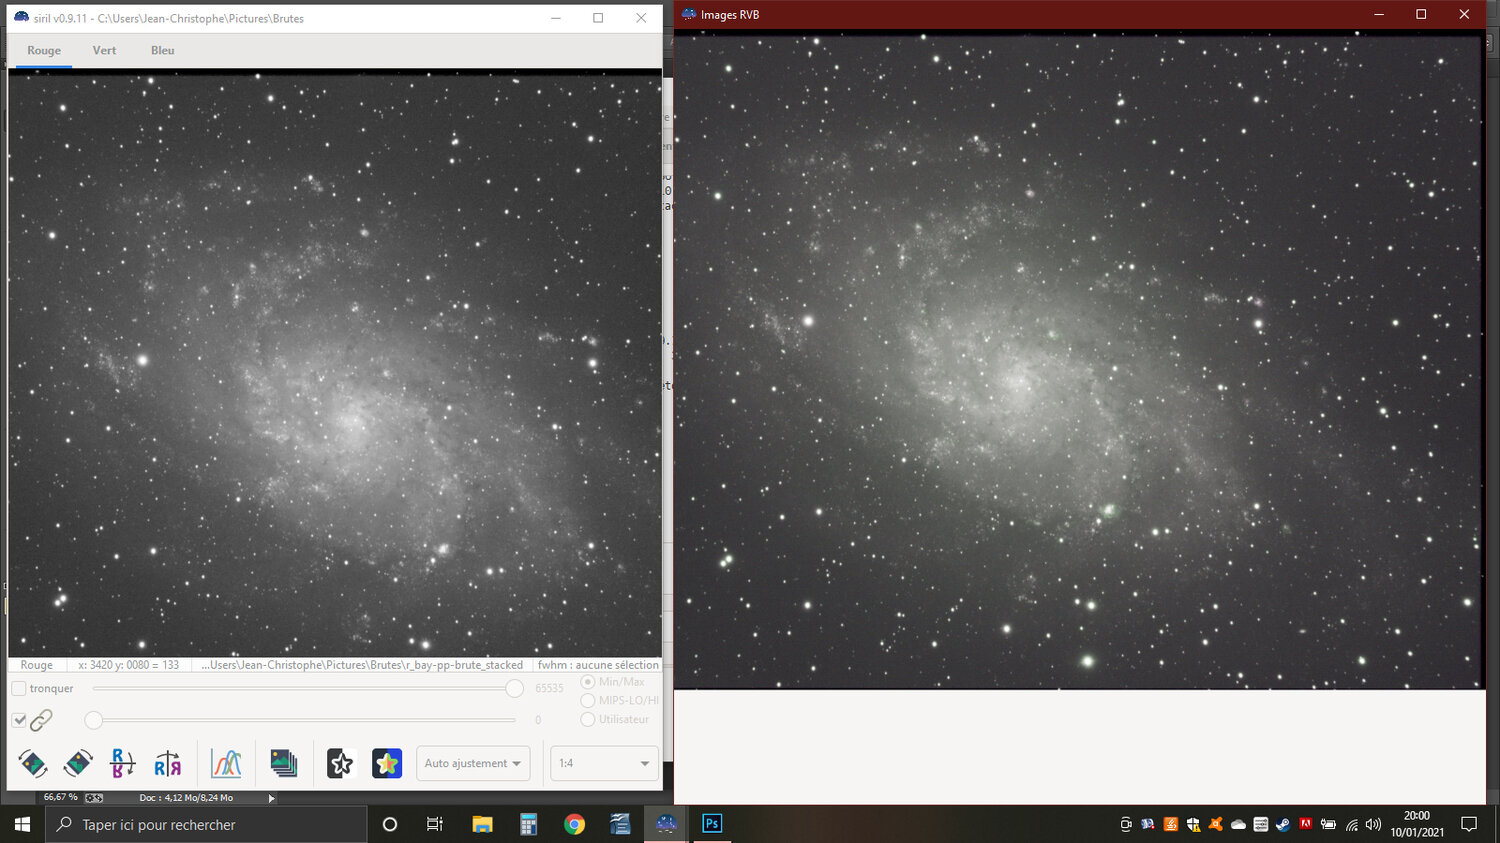This screenshot has width=1500, height=843.
Task: Click the "fwhm : aucune sélection" status text
Action: 598,665
